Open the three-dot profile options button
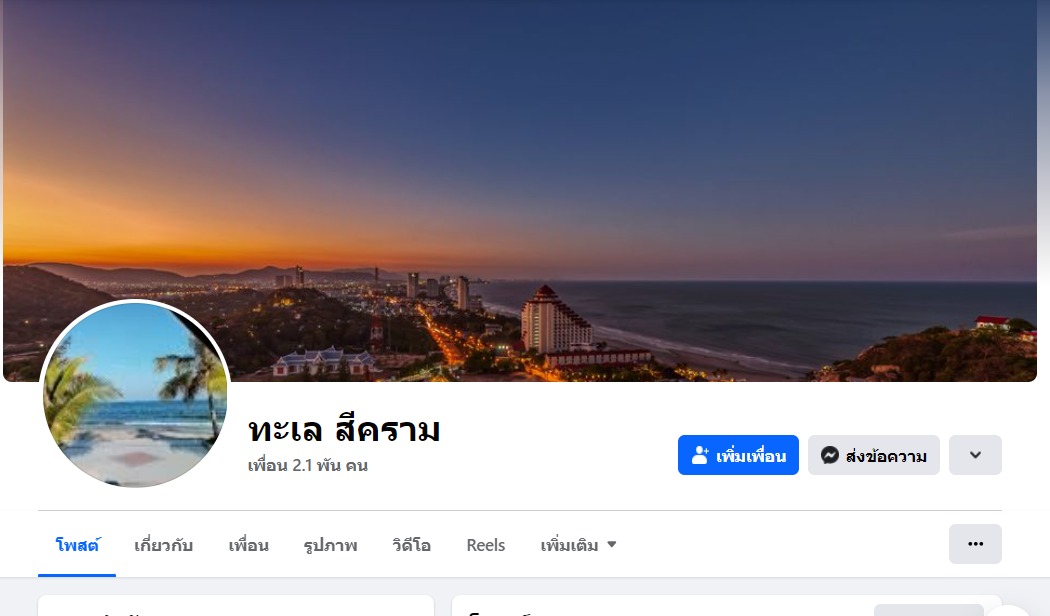This screenshot has height=616, width=1050. (975, 544)
